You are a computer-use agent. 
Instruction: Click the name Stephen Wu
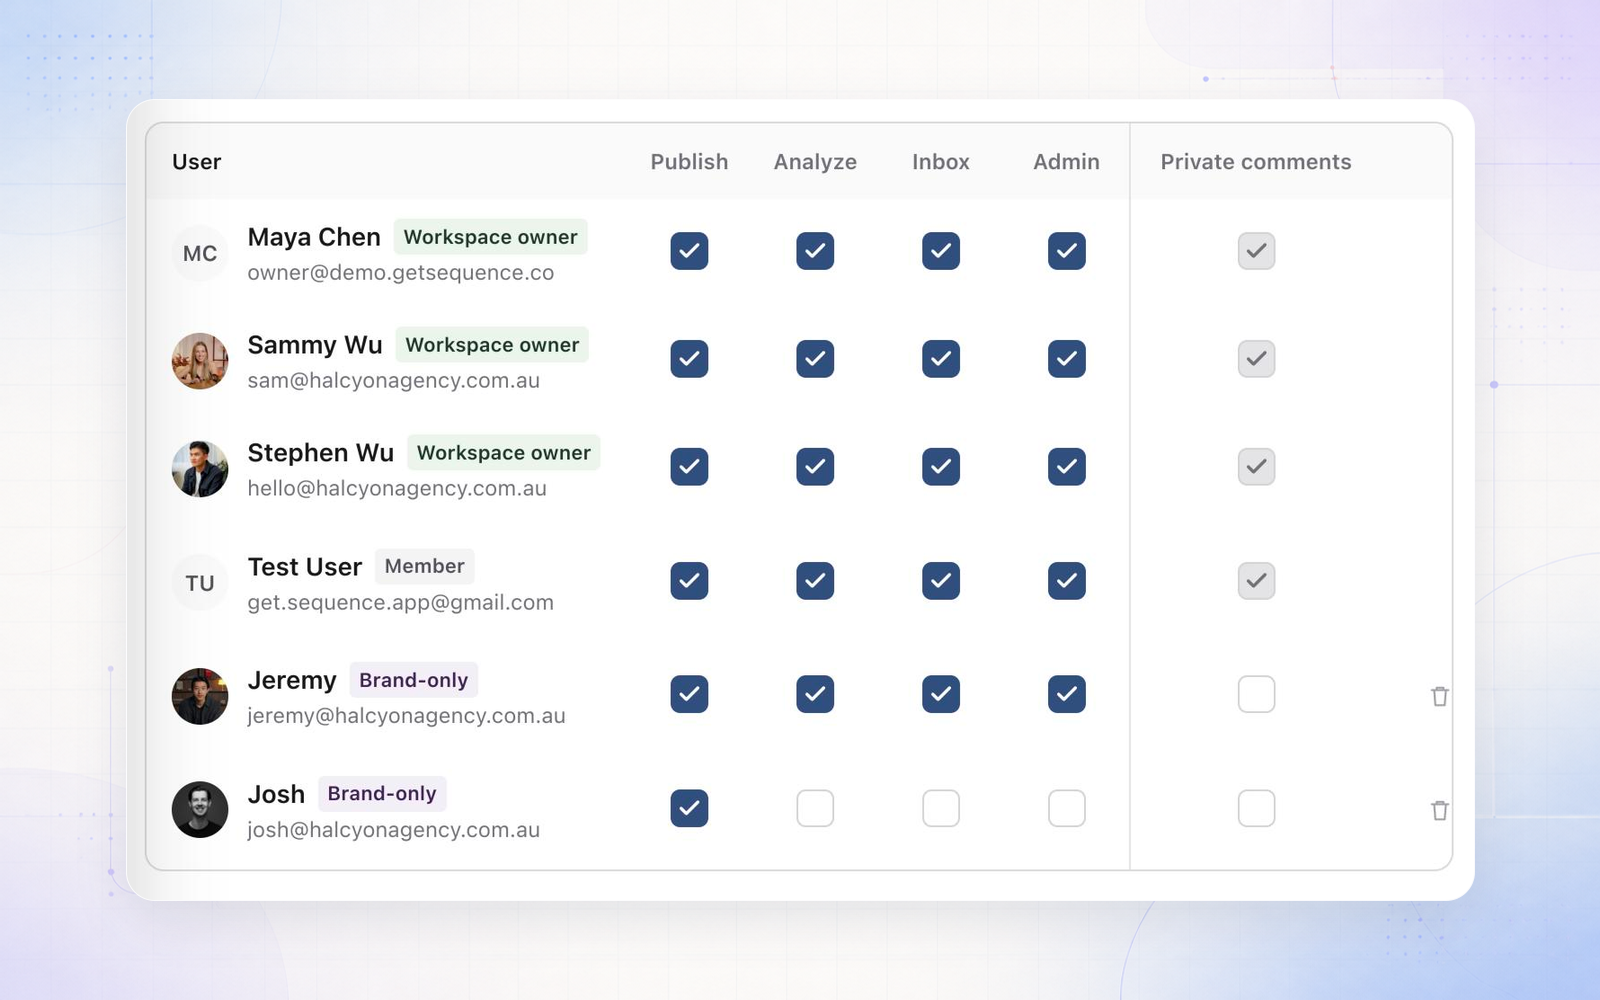(x=320, y=453)
